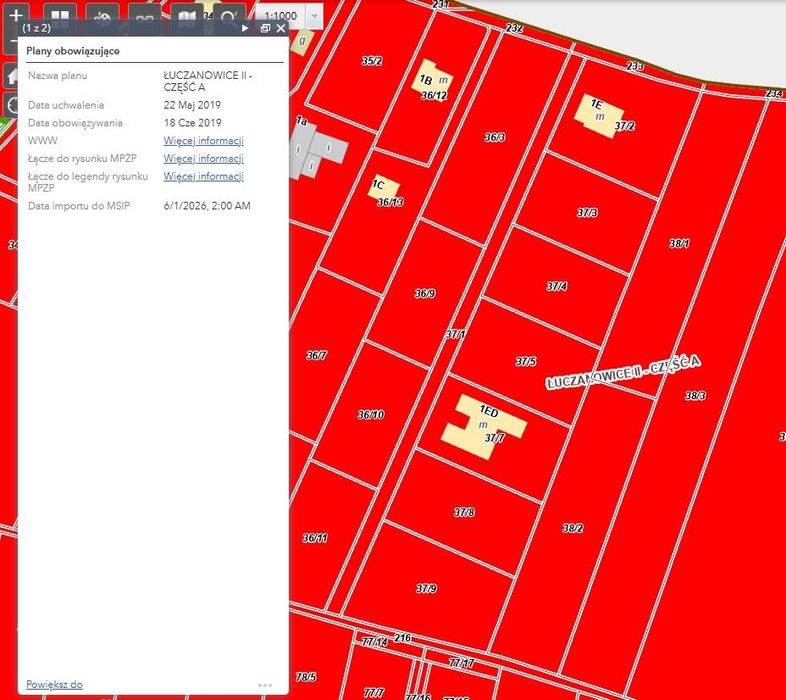Select the gray building near 1a
This screenshot has height=700, width=786.
click(x=317, y=149)
